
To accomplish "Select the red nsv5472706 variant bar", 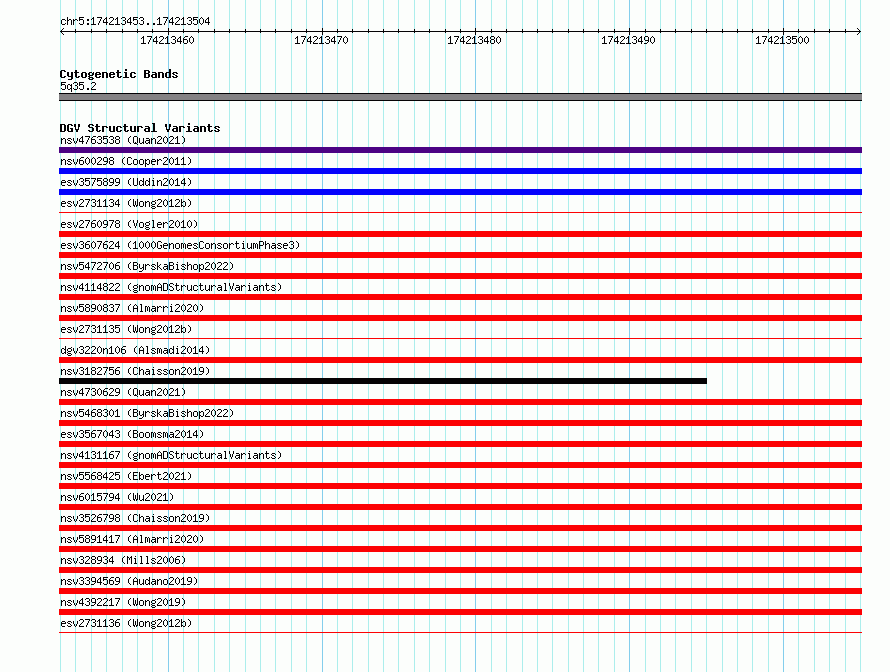I will point(460,276).
